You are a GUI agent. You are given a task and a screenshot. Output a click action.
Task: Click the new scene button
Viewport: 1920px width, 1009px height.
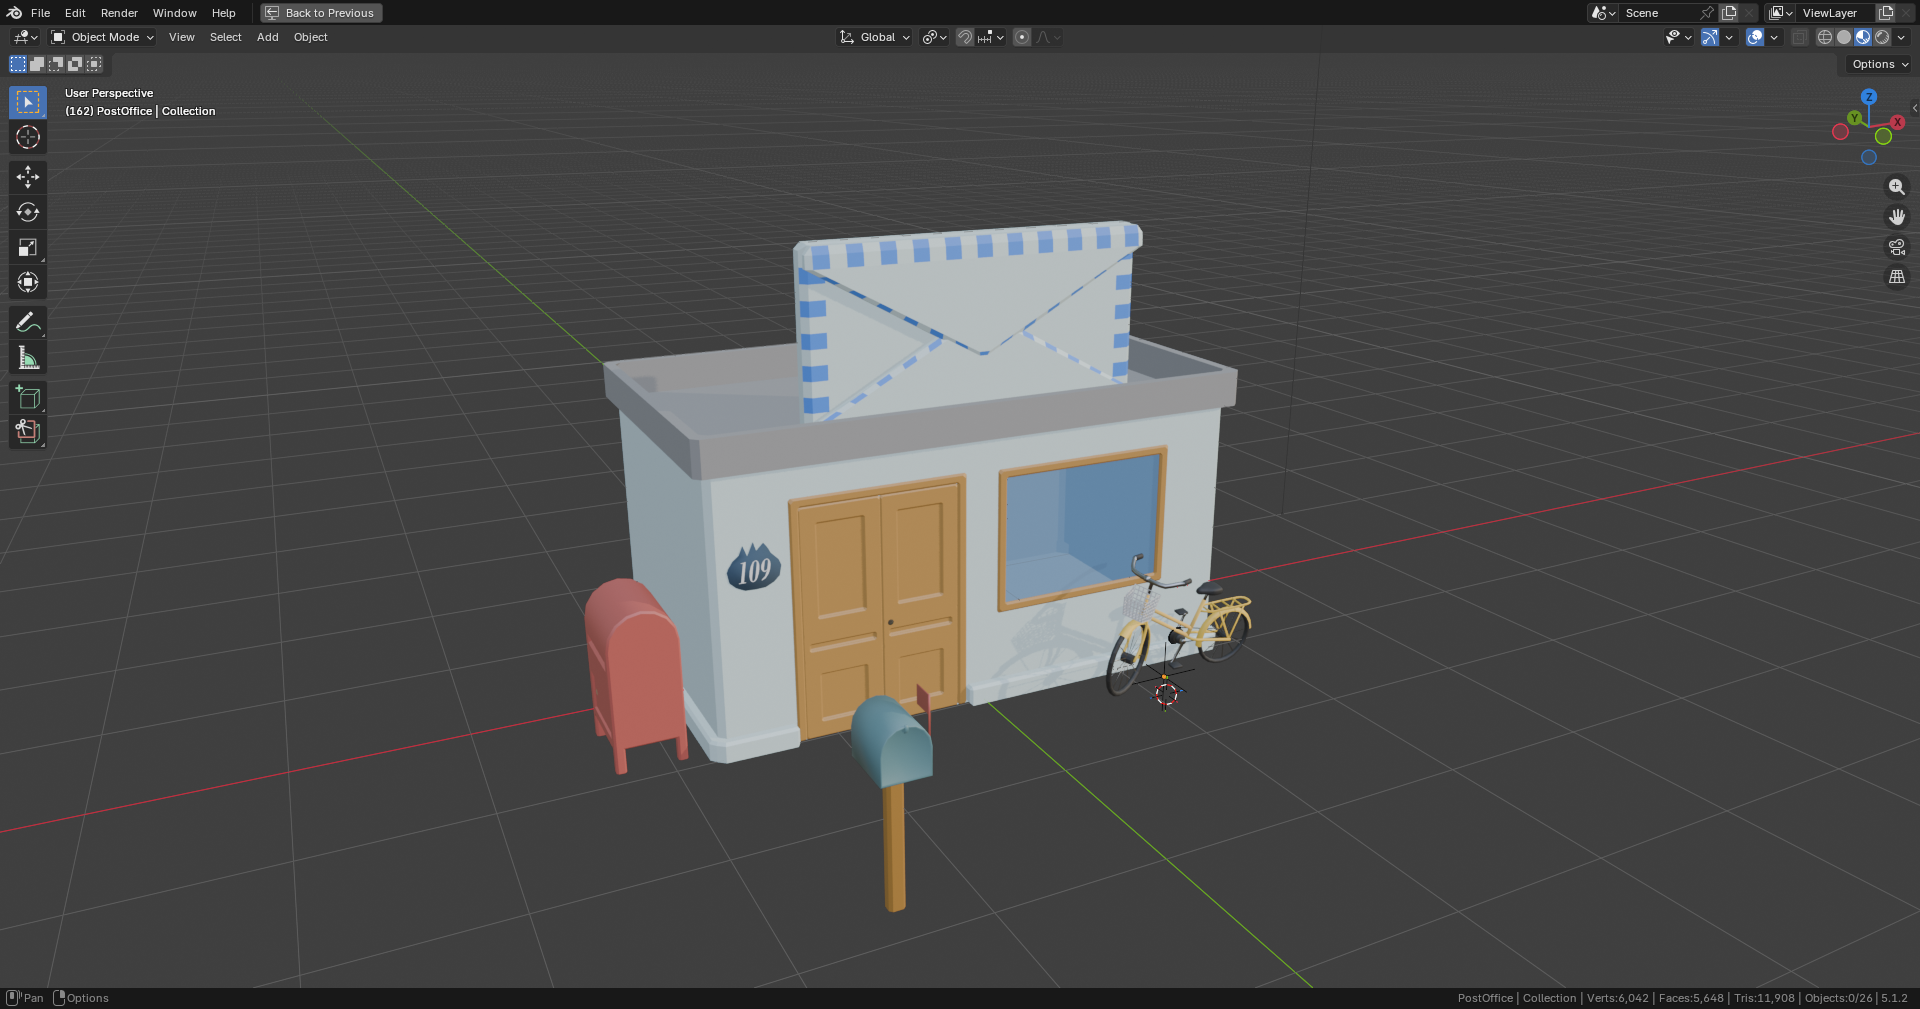pyautogui.click(x=1729, y=13)
